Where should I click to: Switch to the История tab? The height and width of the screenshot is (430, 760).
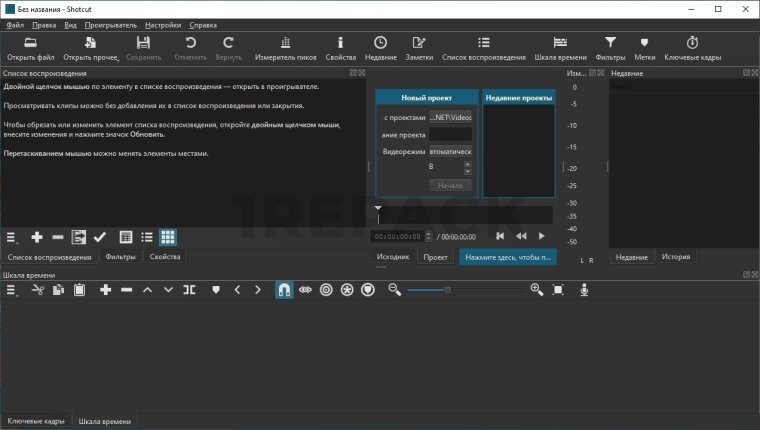pyautogui.click(x=676, y=257)
